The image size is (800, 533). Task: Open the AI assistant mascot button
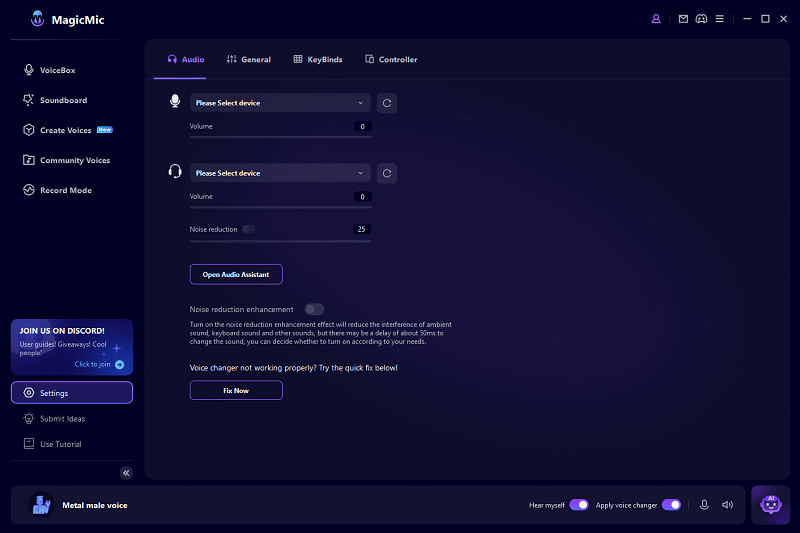coord(770,505)
